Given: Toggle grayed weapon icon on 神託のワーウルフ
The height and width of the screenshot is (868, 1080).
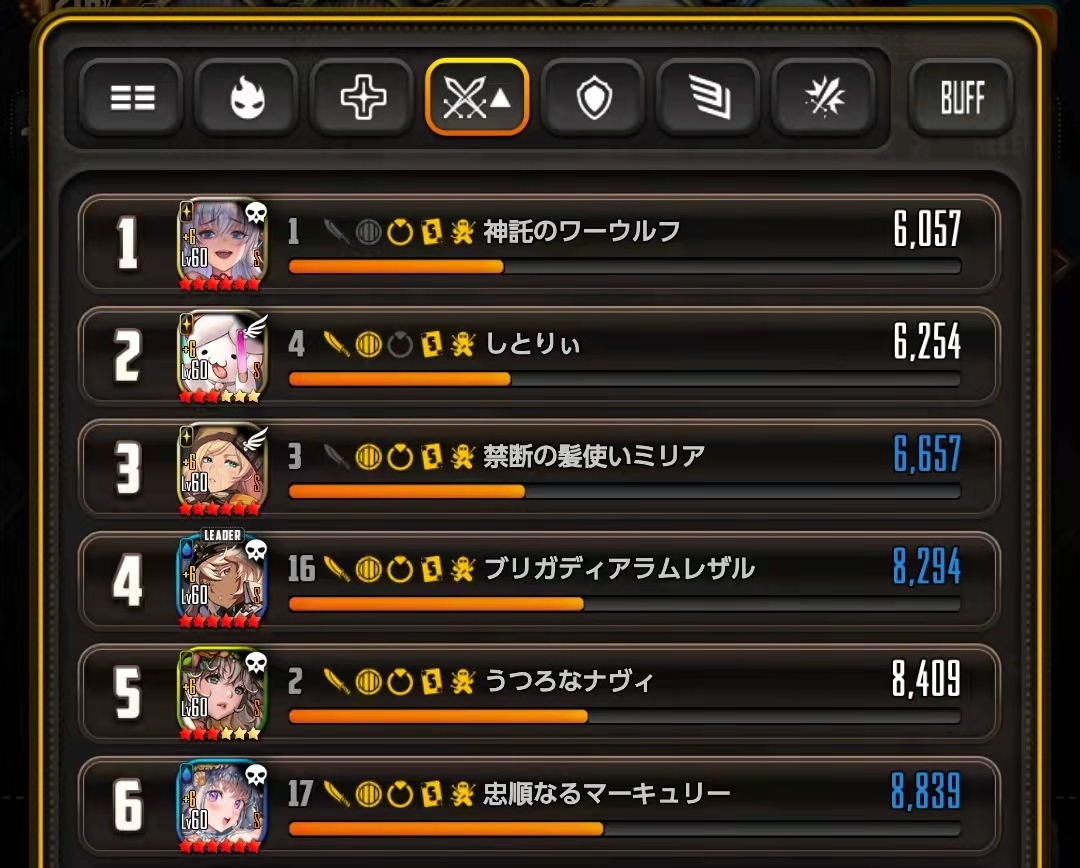Looking at the screenshot, I should (337, 231).
